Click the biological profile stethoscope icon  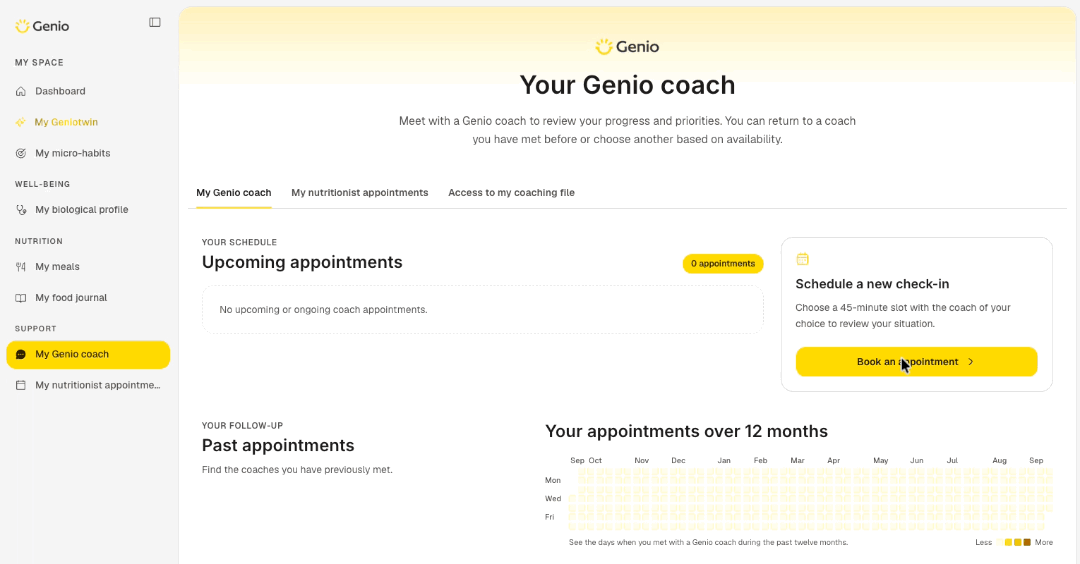[21, 209]
